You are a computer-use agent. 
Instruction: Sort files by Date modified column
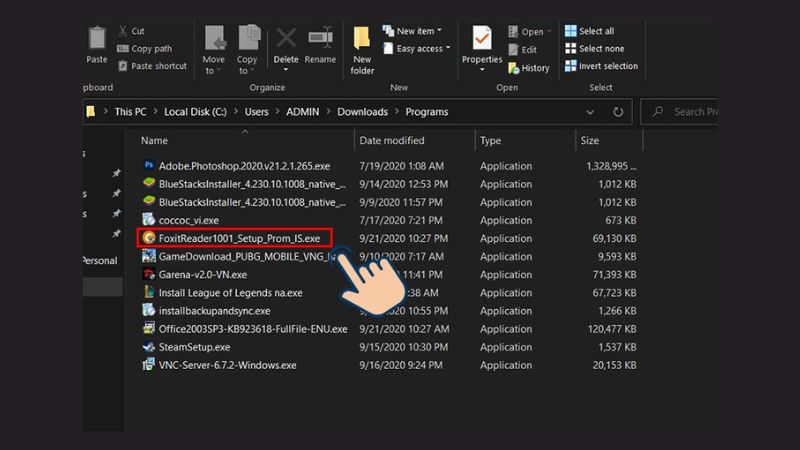coord(392,141)
